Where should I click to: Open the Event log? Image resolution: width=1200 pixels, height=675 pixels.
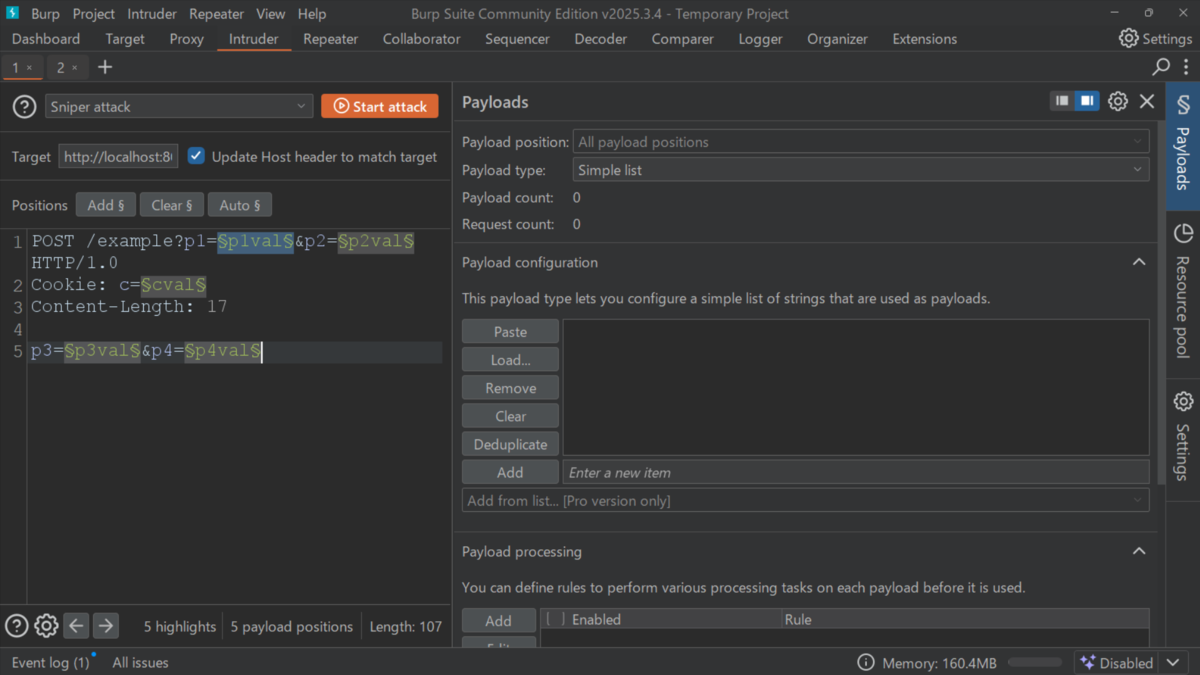[50, 663]
